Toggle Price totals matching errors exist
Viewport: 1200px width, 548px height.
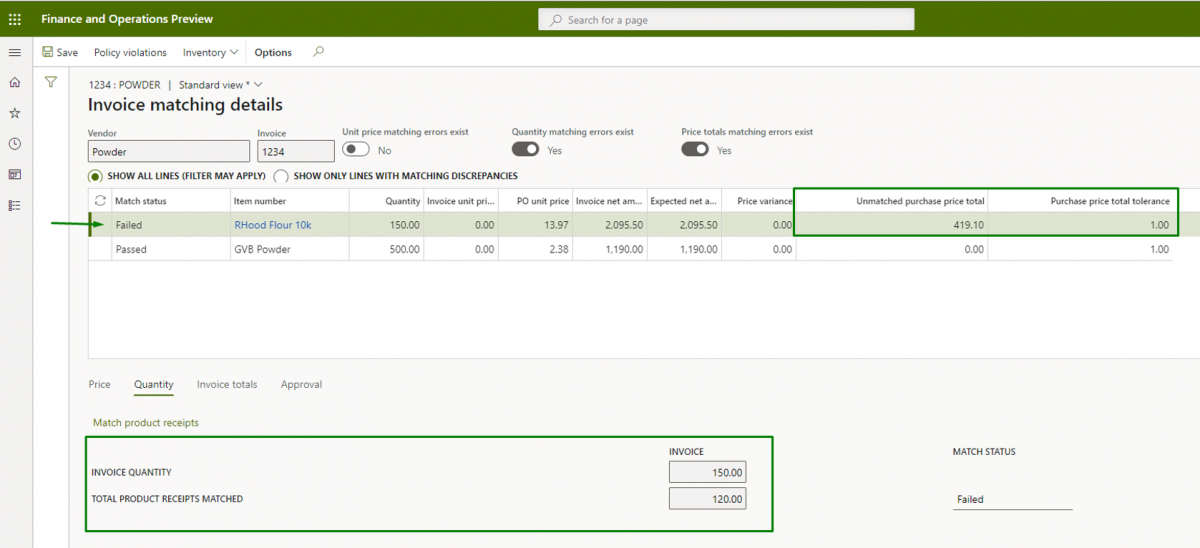695,149
